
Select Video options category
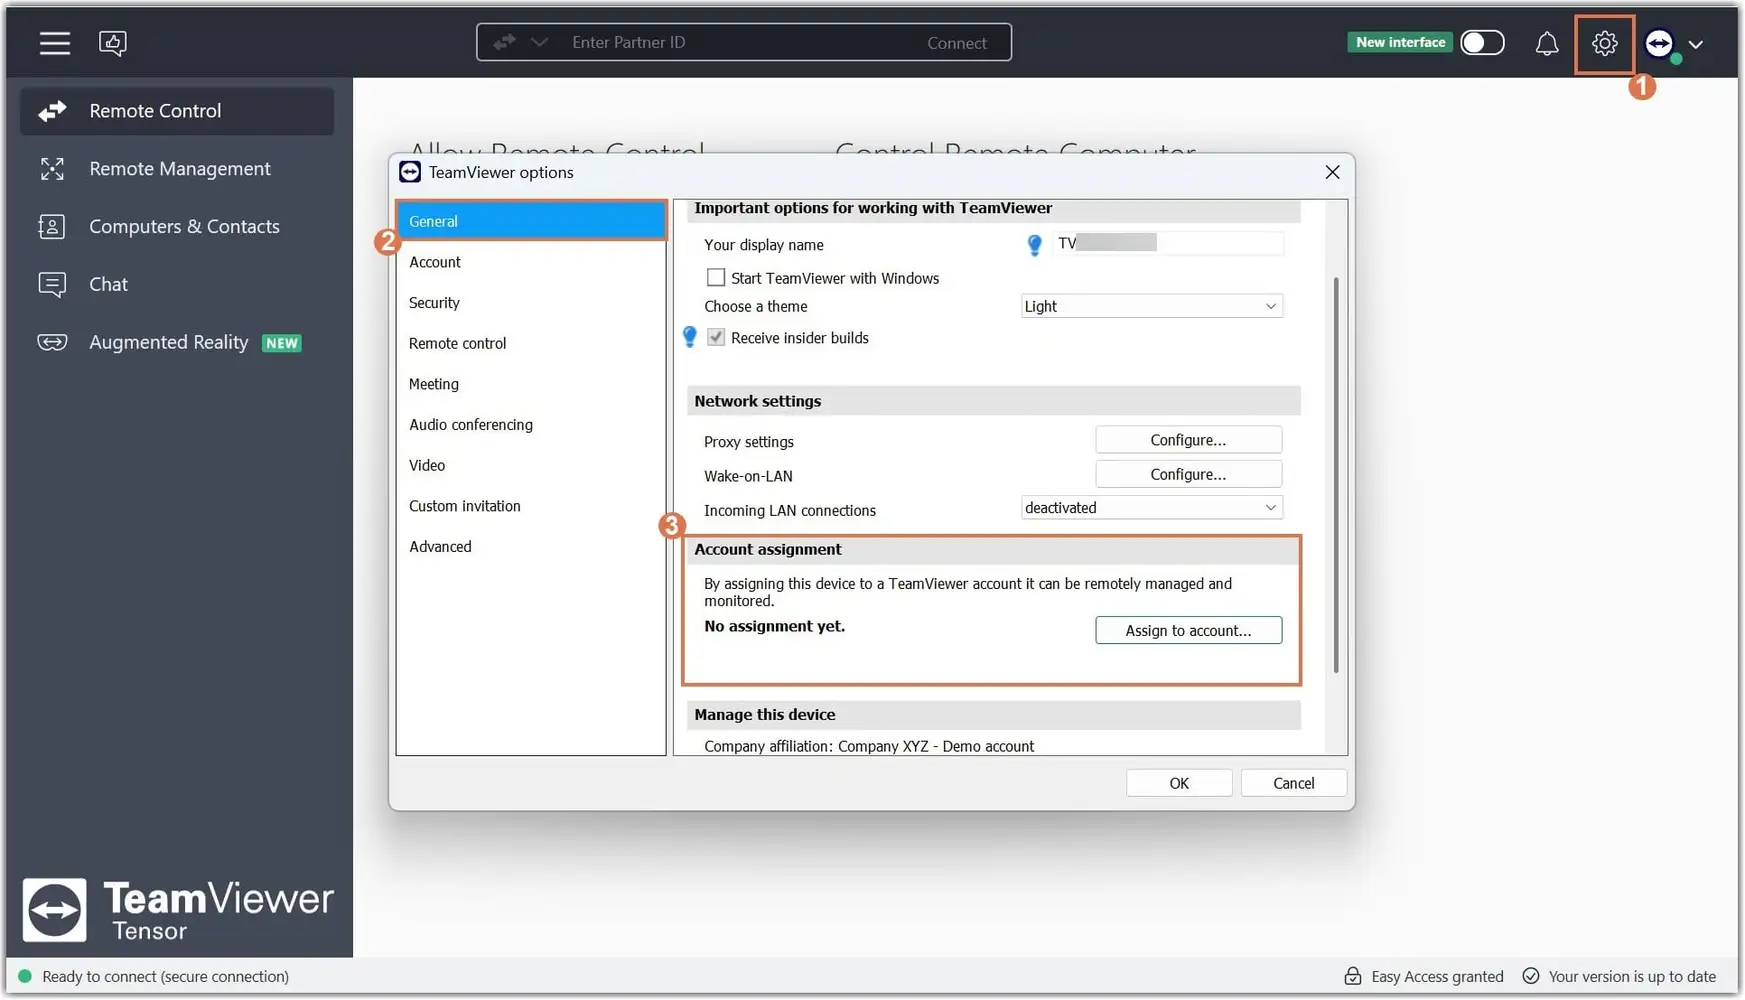click(x=531, y=465)
